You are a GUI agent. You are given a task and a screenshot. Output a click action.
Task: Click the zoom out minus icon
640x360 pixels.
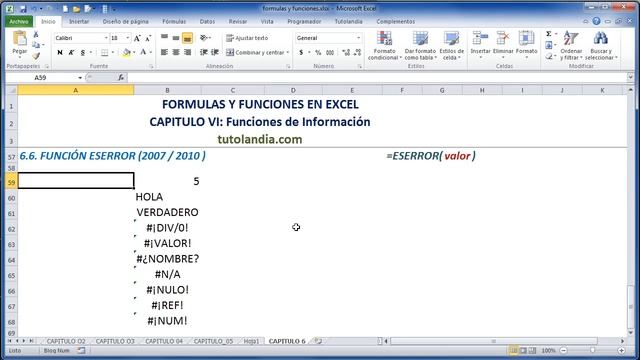(x=564, y=351)
